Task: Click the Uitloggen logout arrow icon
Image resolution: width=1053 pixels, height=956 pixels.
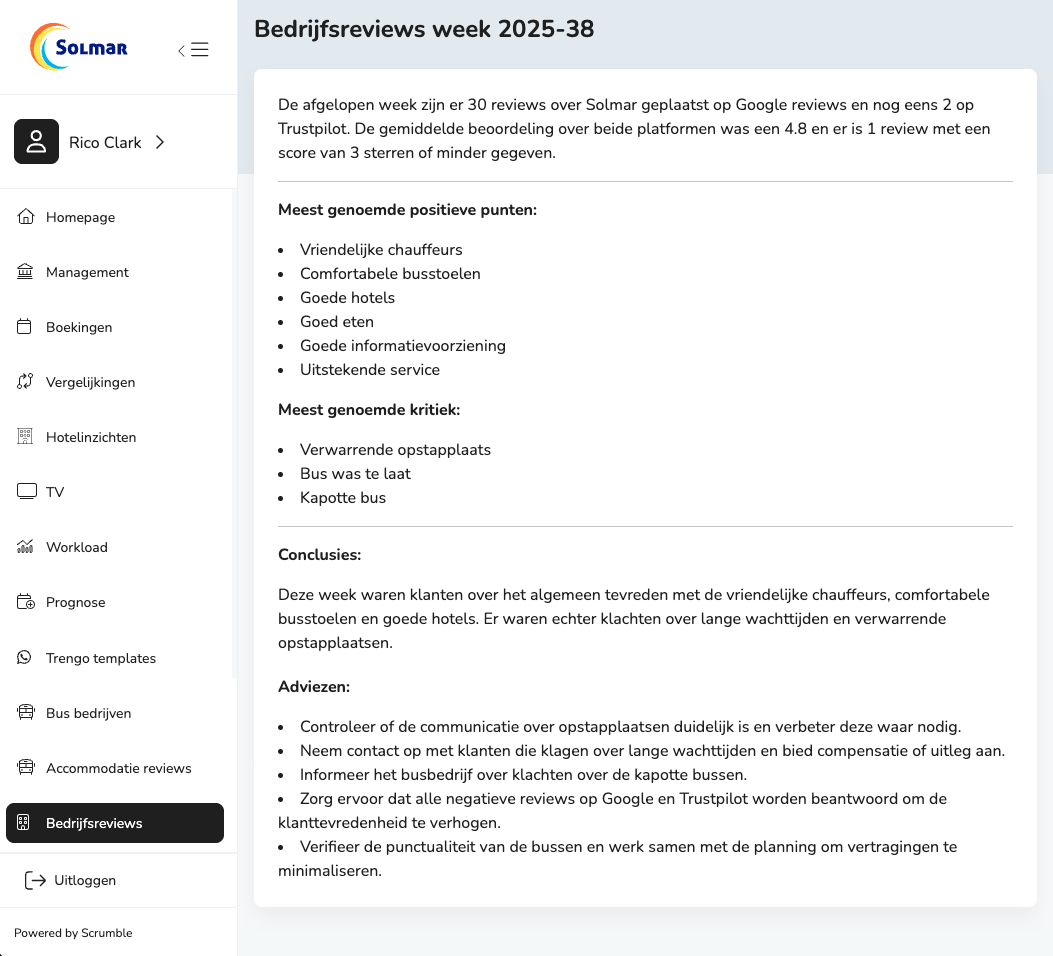Action: coord(35,880)
